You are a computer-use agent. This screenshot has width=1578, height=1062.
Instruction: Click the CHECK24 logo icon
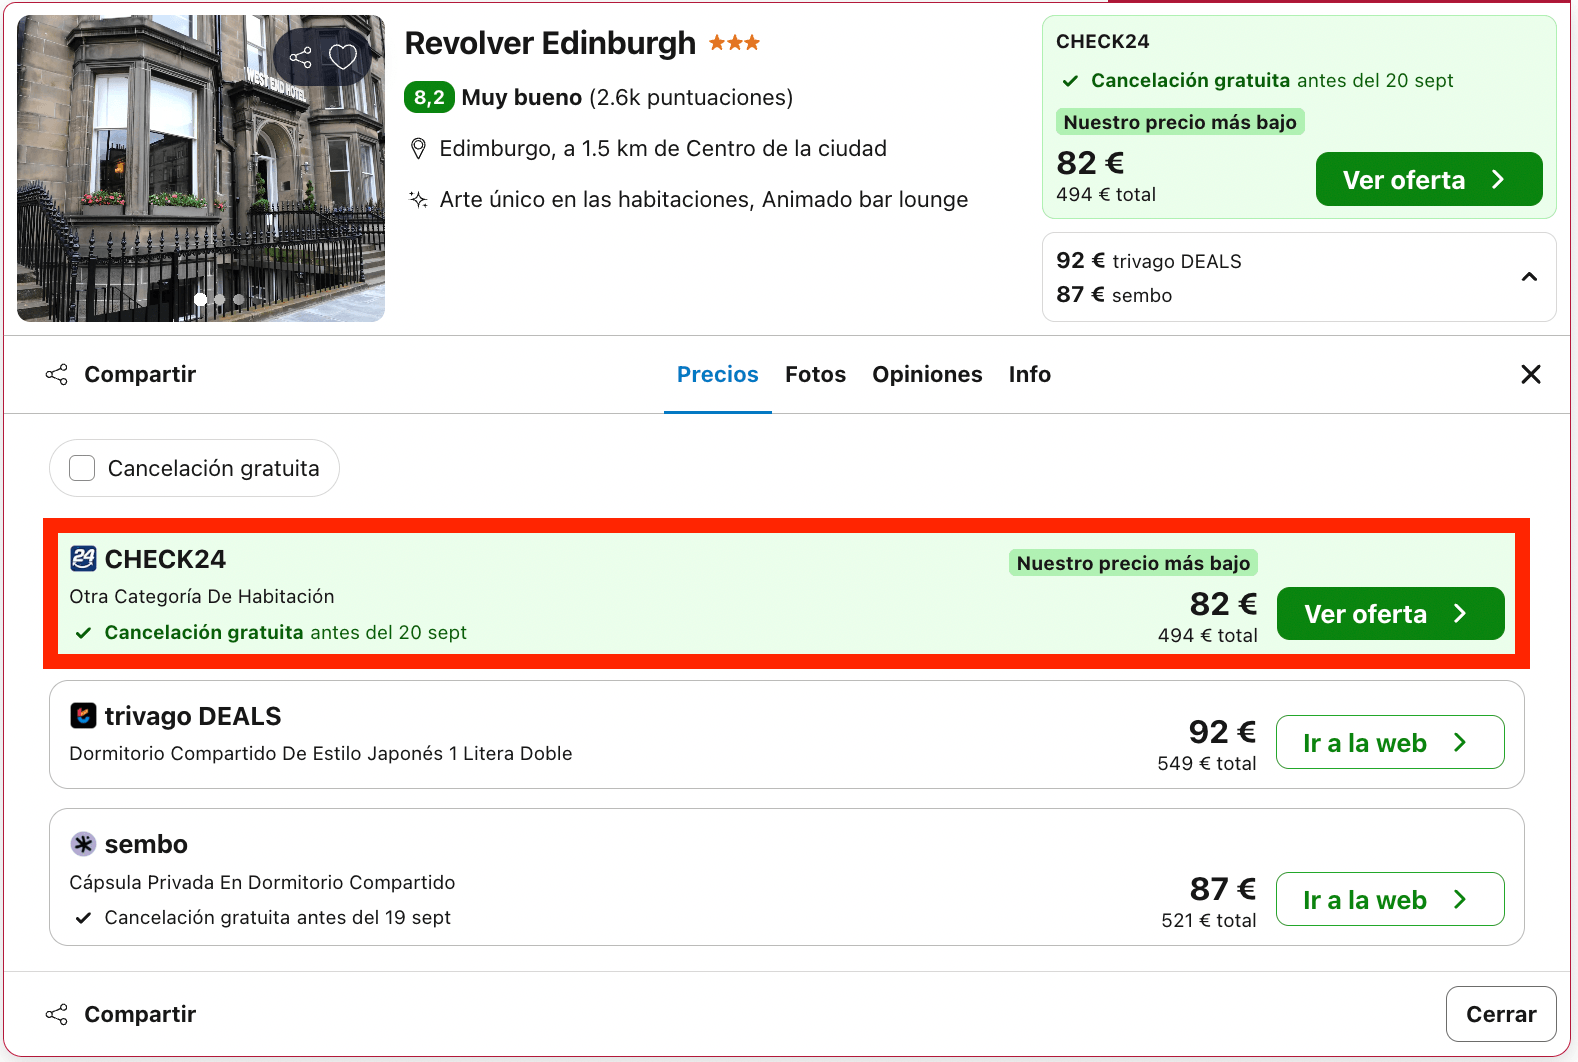[x=83, y=558]
